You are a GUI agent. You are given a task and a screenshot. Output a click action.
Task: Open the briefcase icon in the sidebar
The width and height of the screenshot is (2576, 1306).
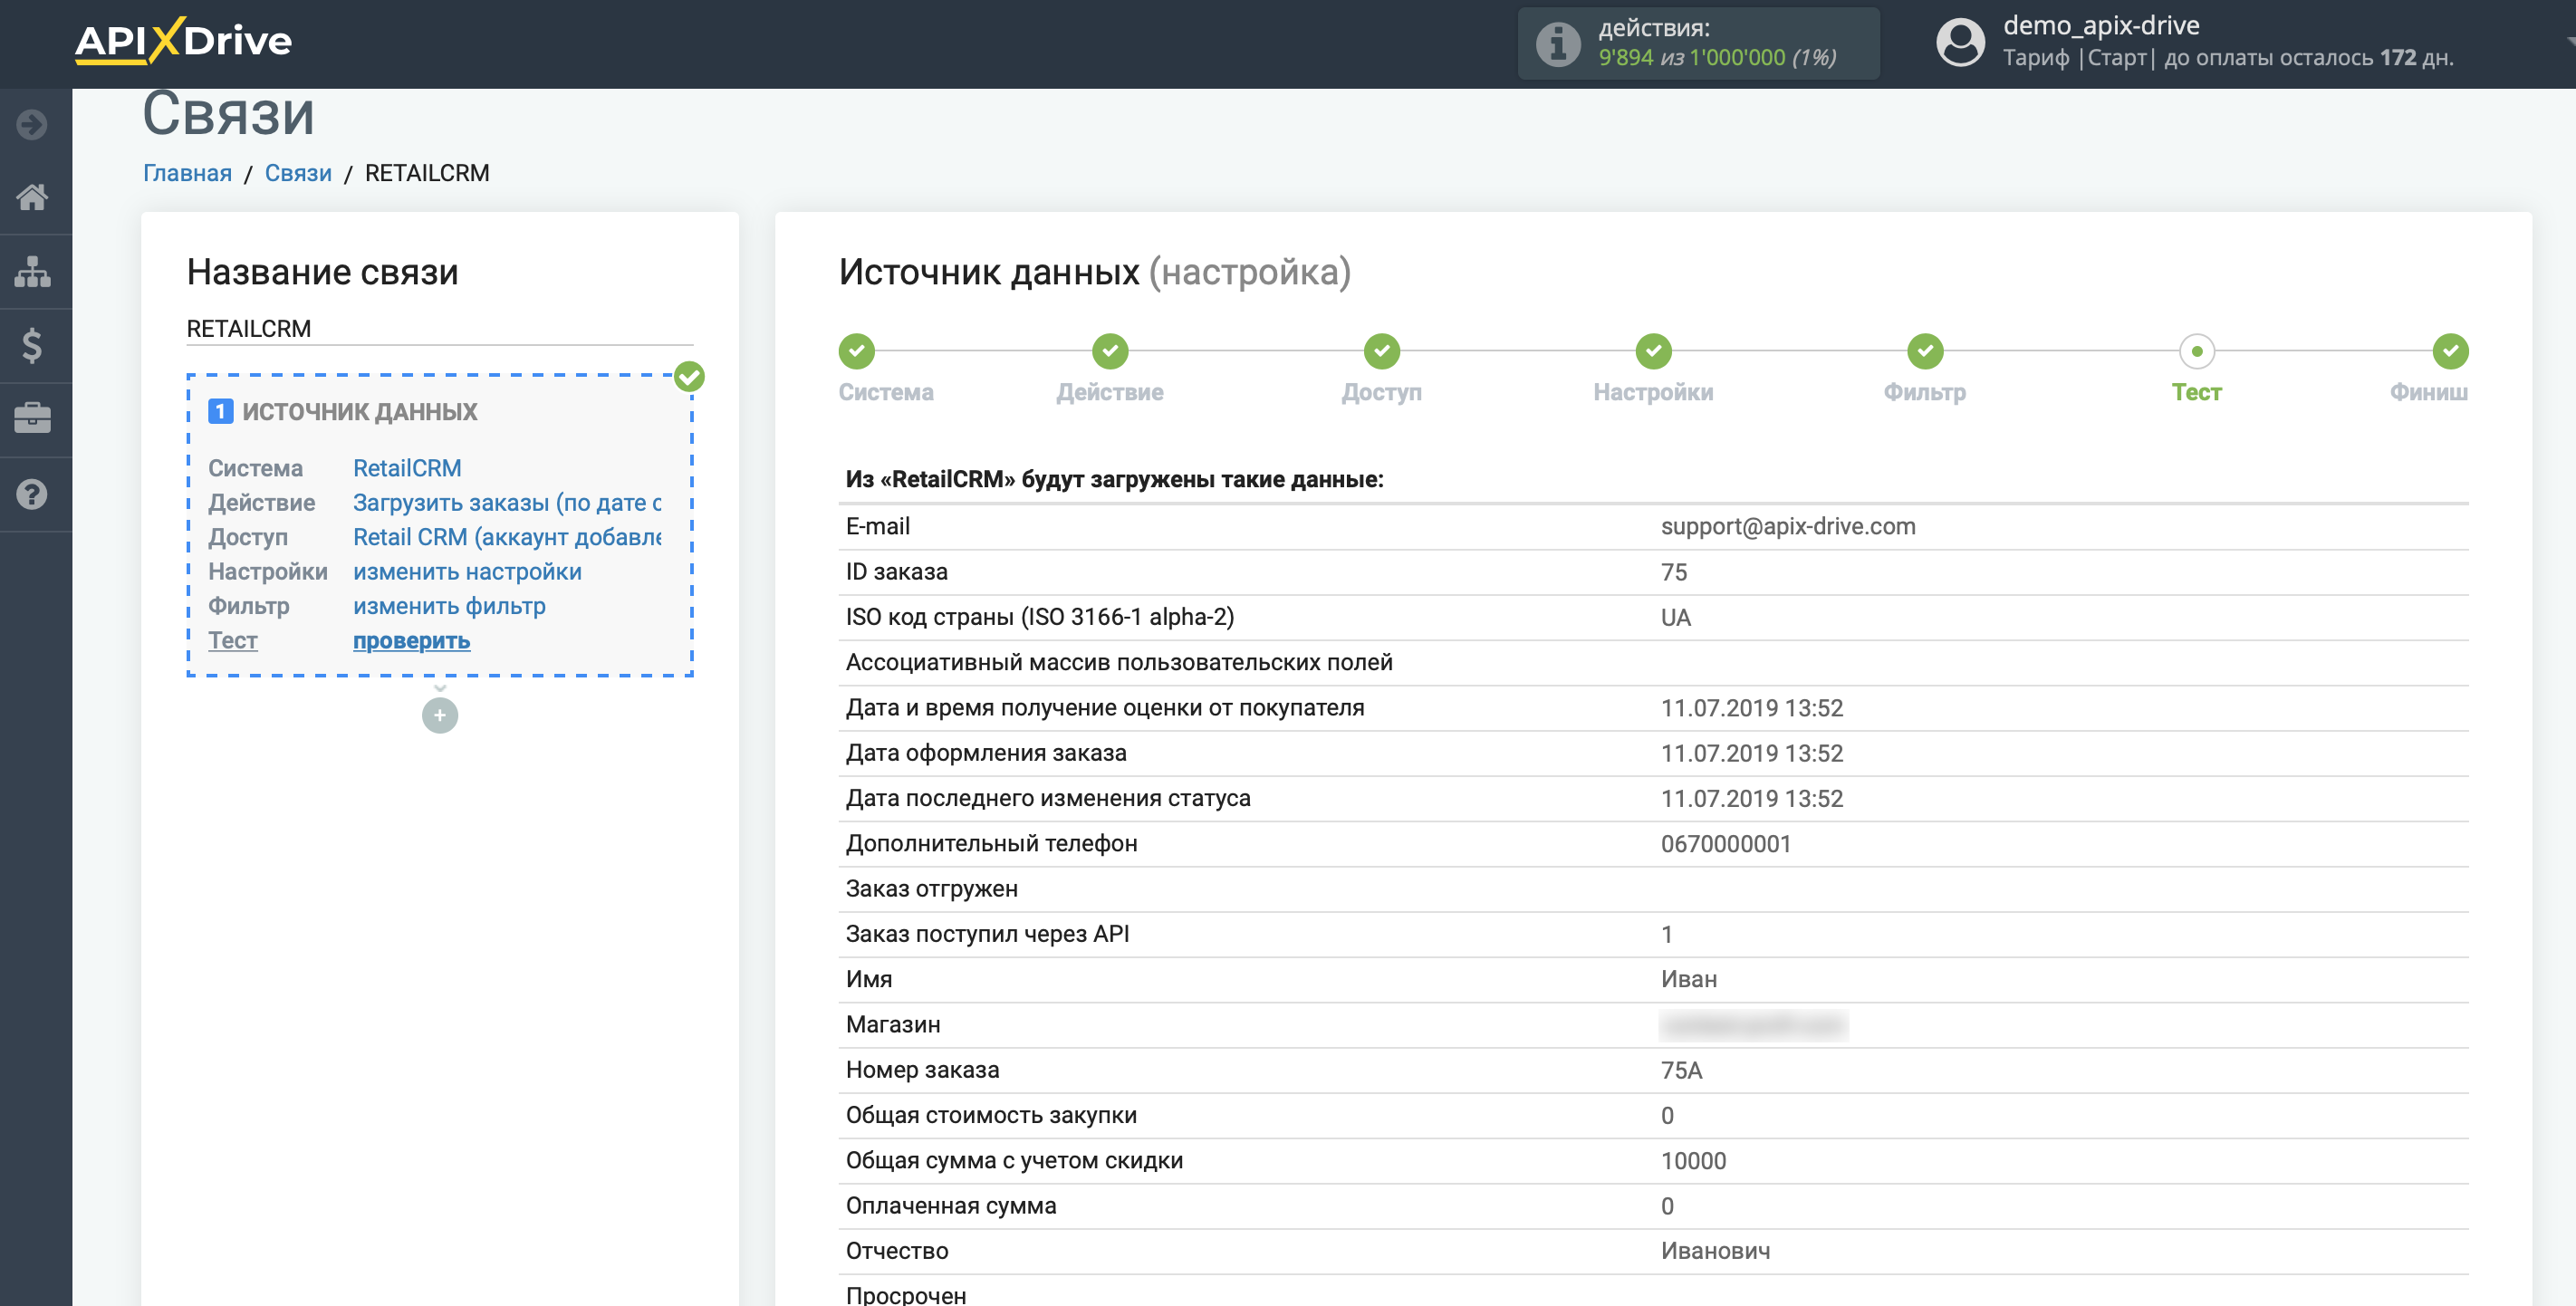[x=32, y=418]
